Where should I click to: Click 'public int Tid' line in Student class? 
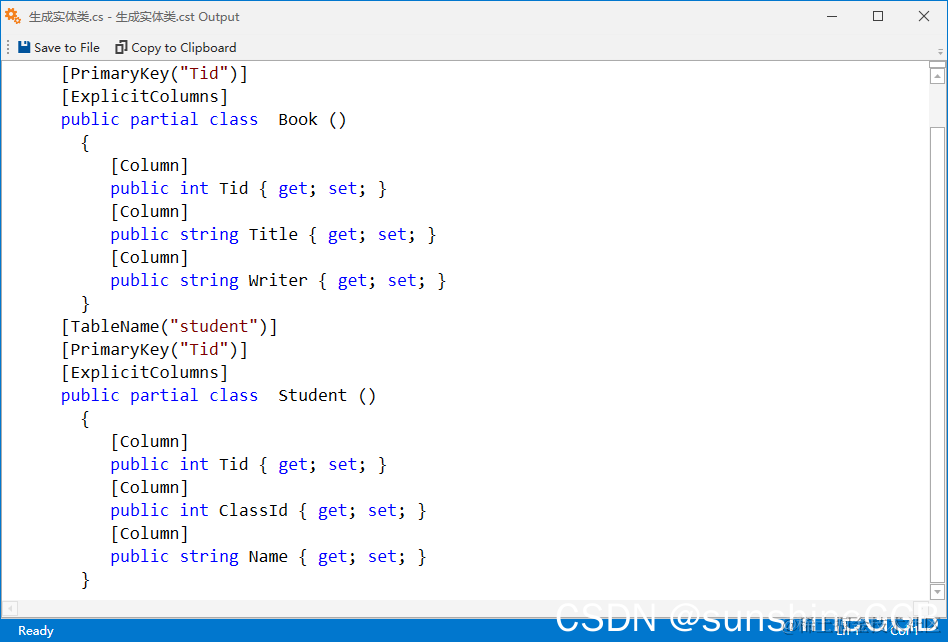[248, 465]
